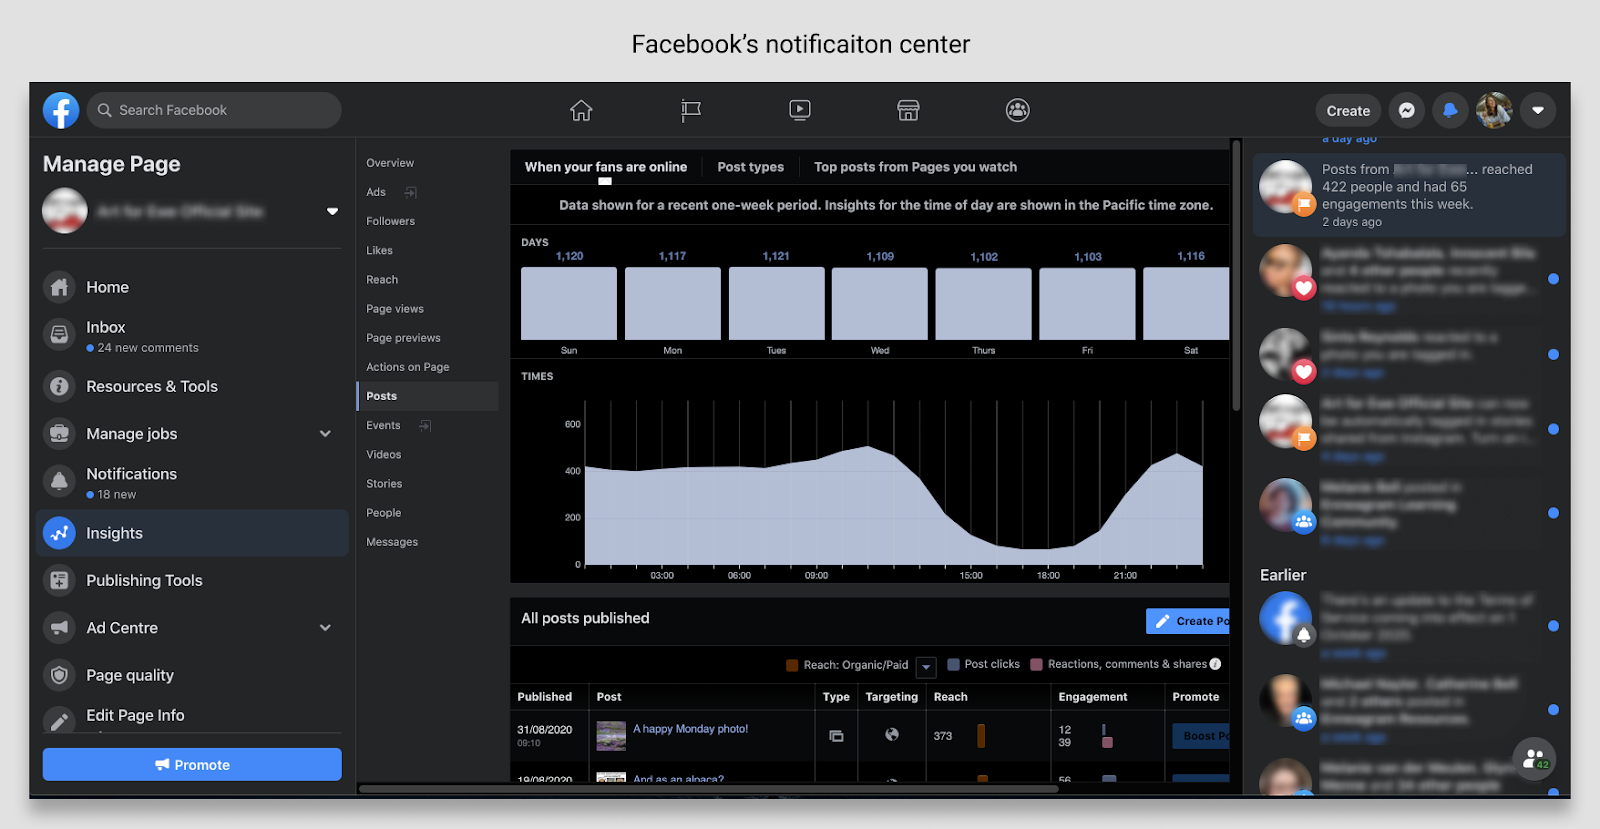
Task: Click the Post clicks blue legend swatch
Action: coord(953,664)
